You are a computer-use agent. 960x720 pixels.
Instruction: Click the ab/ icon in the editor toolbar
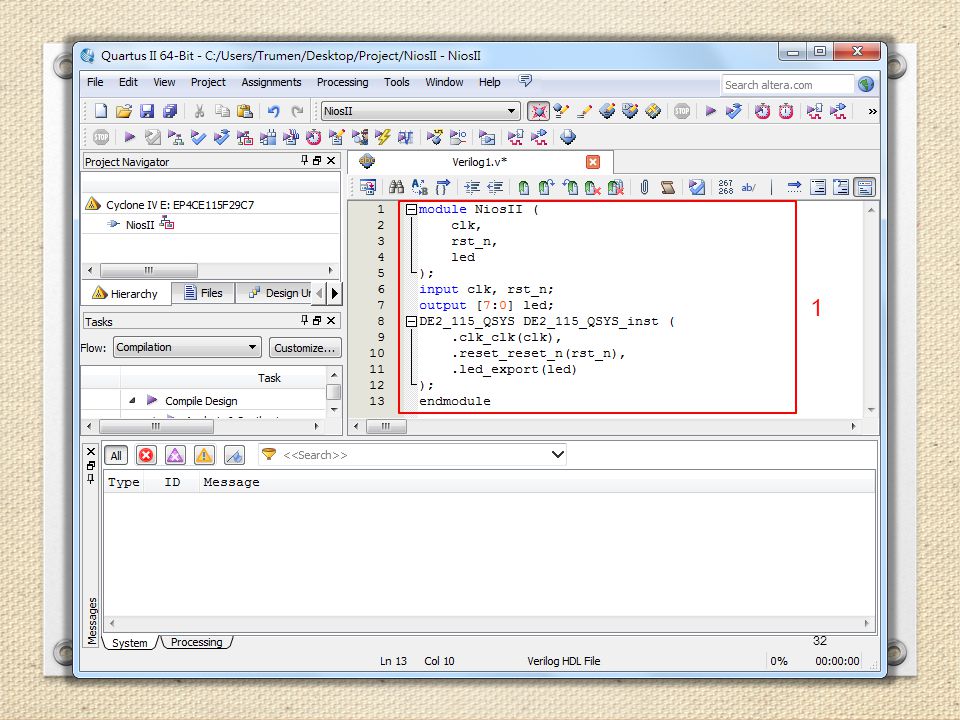tap(748, 187)
